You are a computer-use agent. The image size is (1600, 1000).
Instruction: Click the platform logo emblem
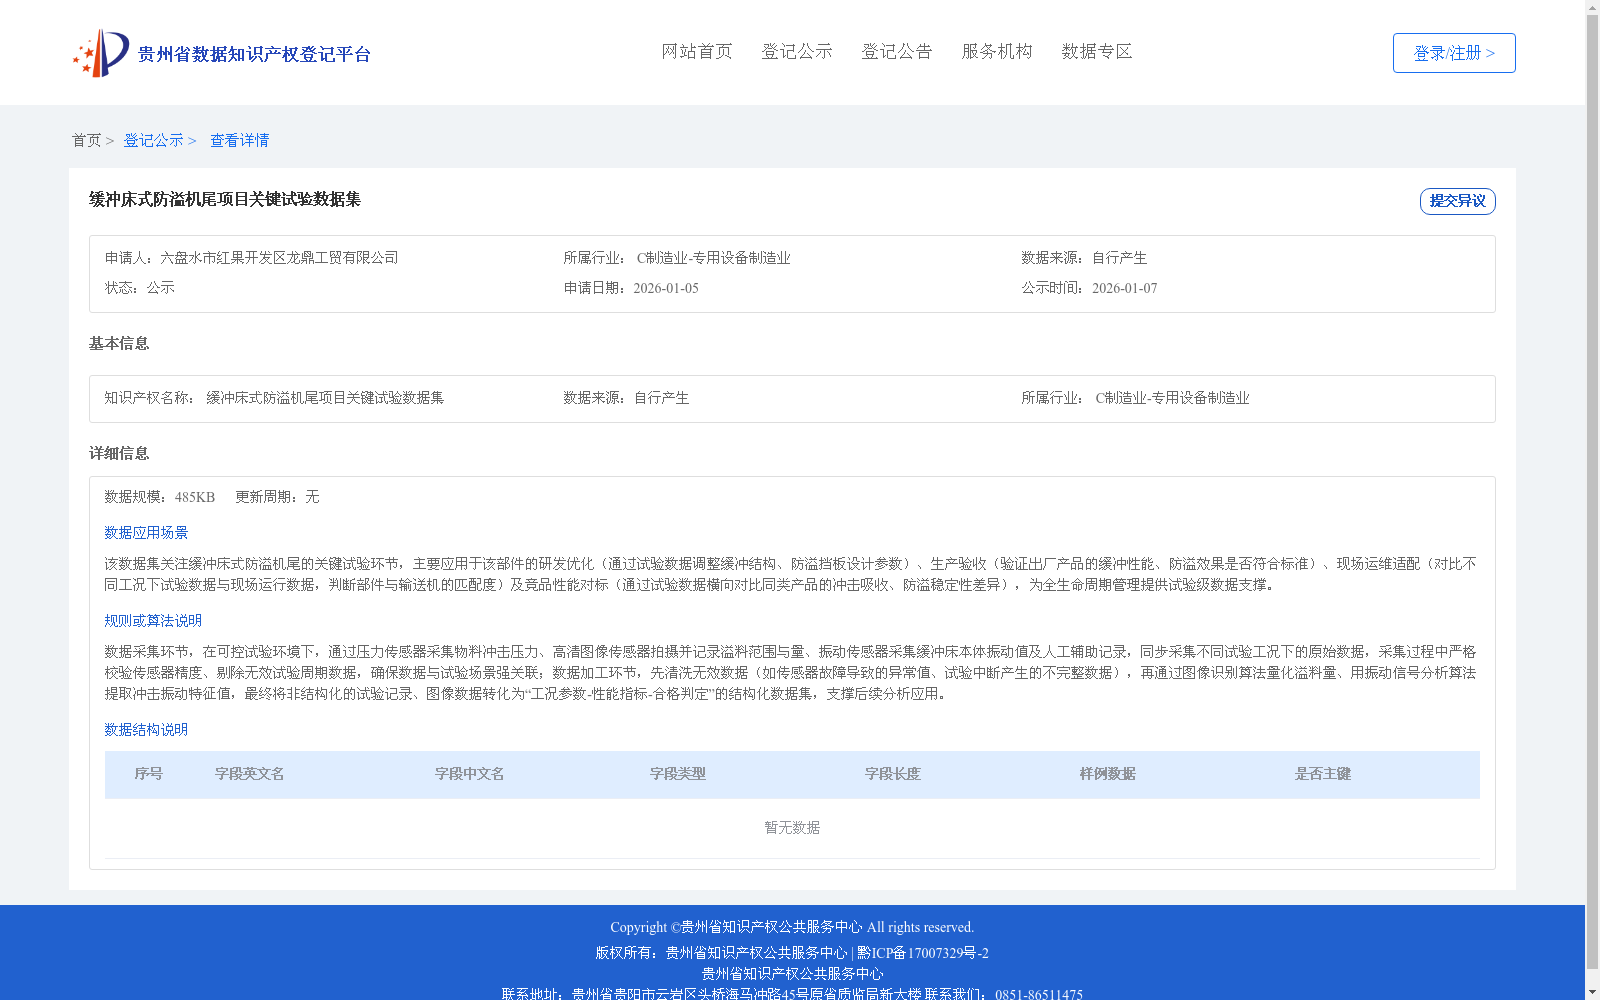point(101,53)
